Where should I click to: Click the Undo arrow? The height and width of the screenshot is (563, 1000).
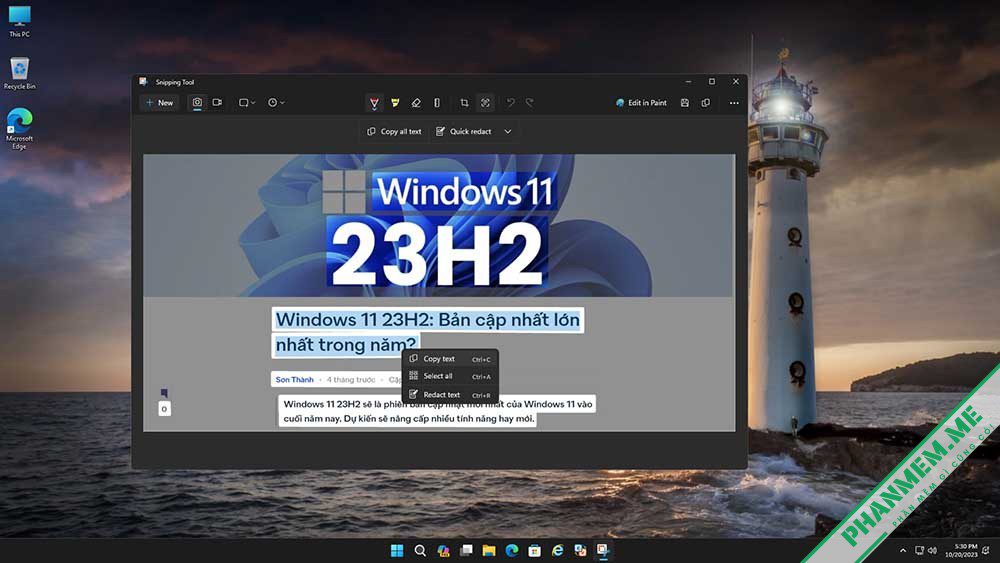coord(510,103)
